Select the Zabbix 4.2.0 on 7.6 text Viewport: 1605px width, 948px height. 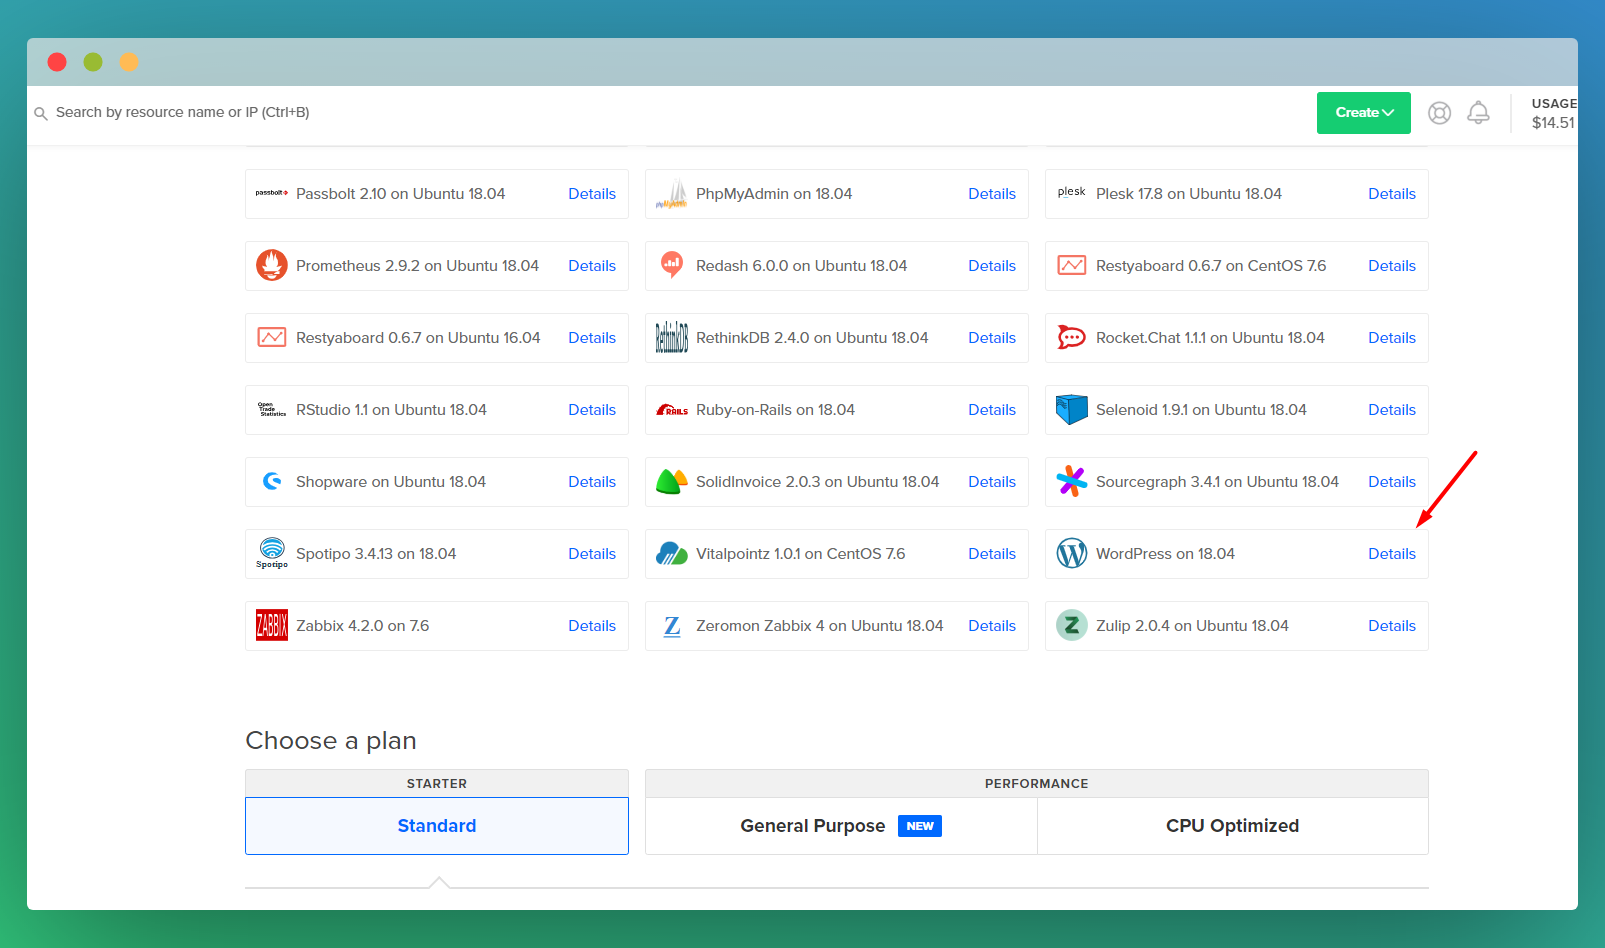[x=362, y=626]
